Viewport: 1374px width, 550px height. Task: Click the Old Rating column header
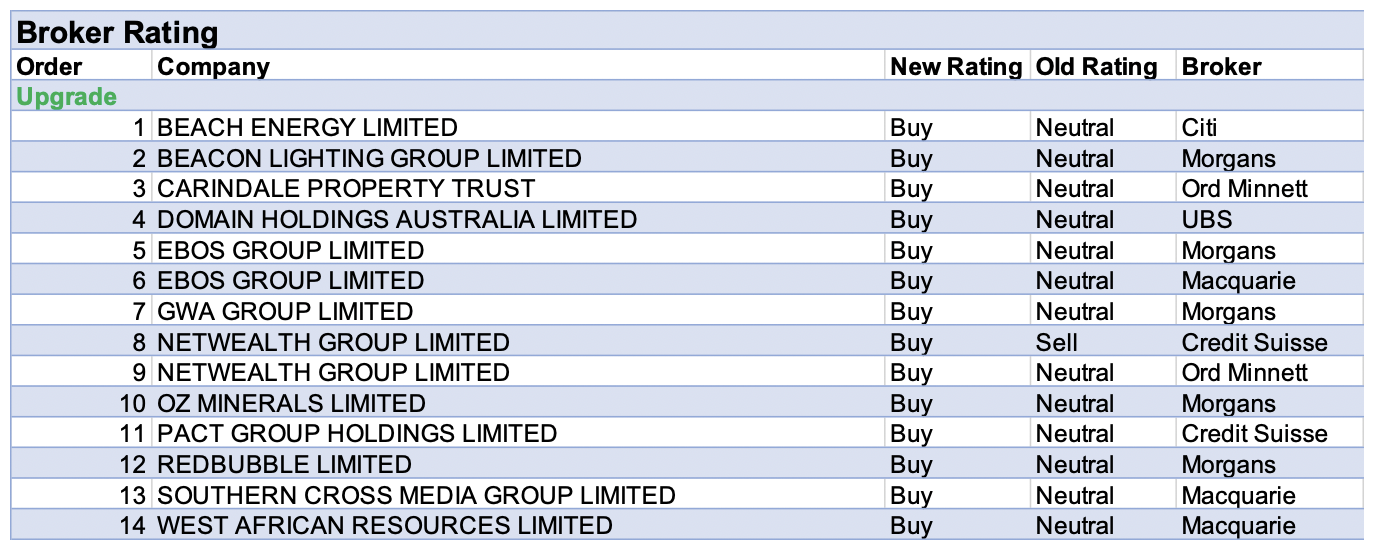pyautogui.click(x=1096, y=67)
